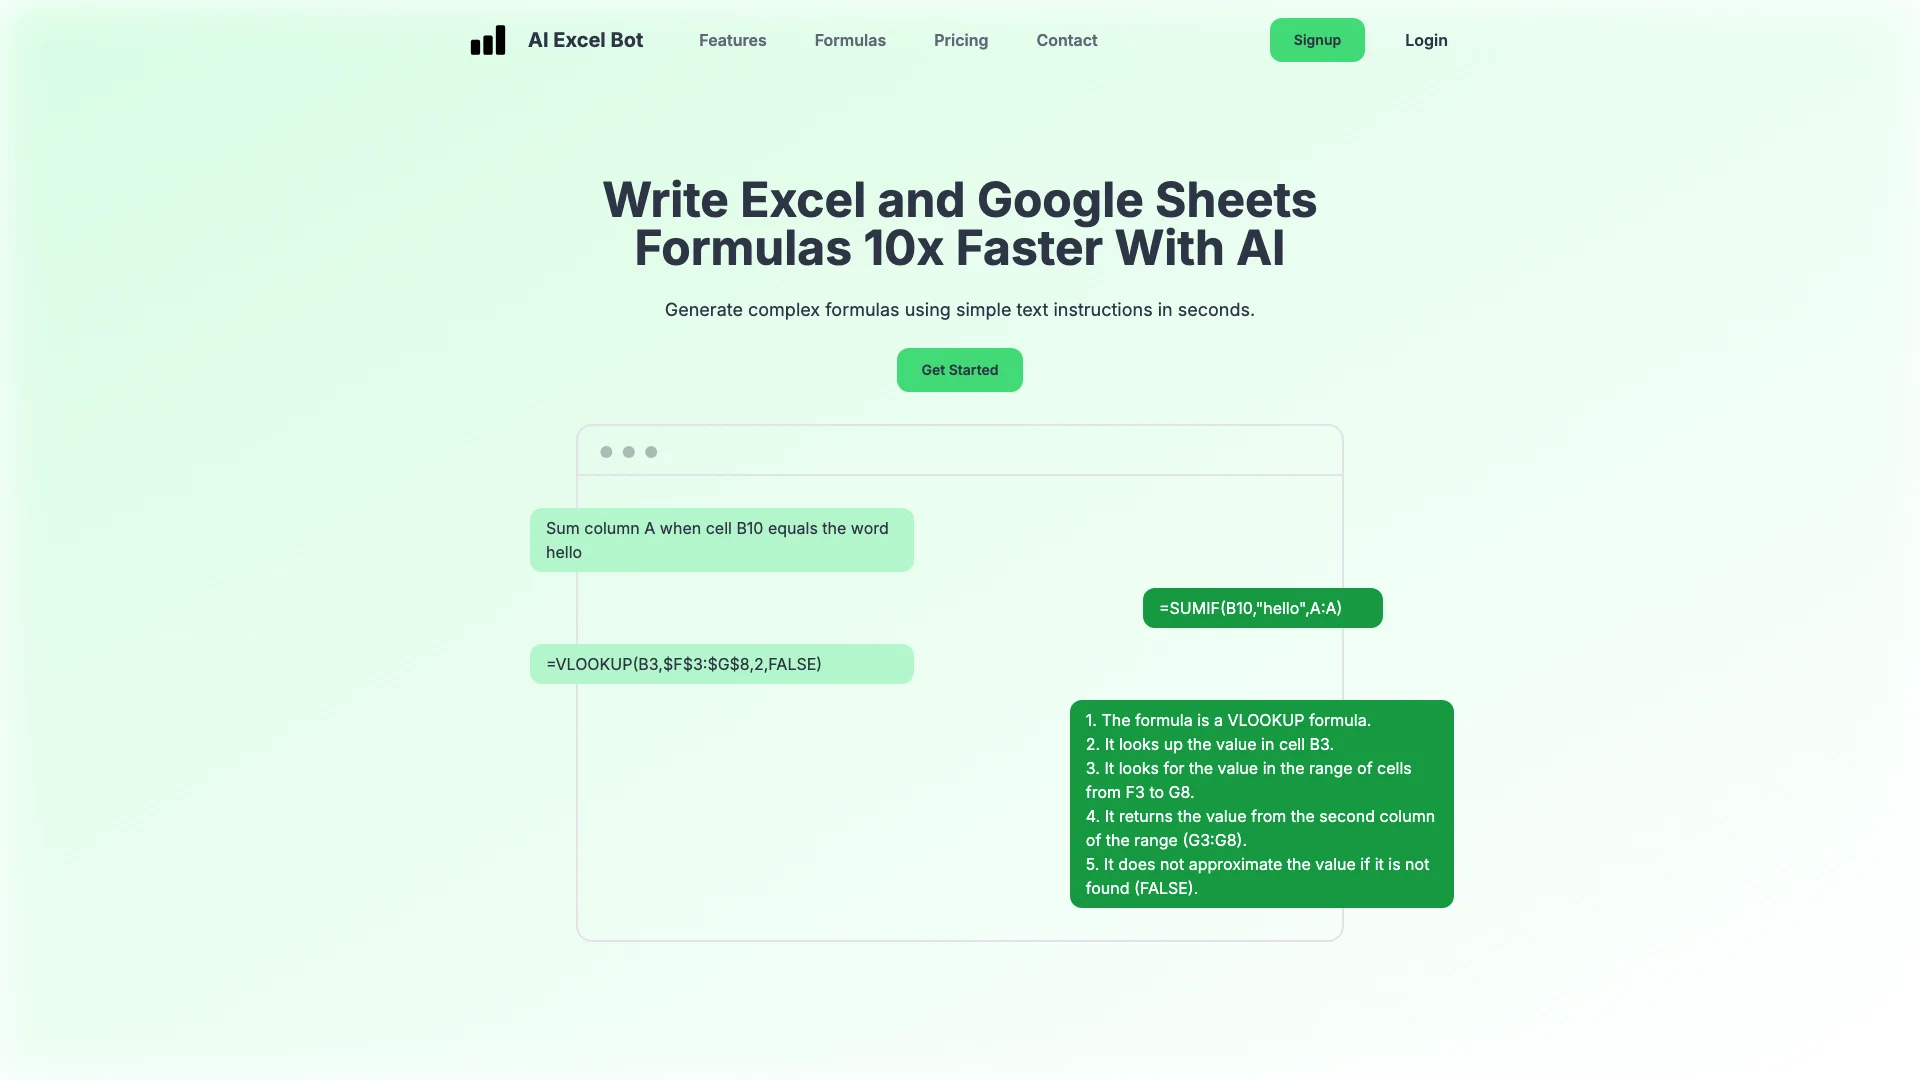Click the Pricing navigation link

coord(961,40)
